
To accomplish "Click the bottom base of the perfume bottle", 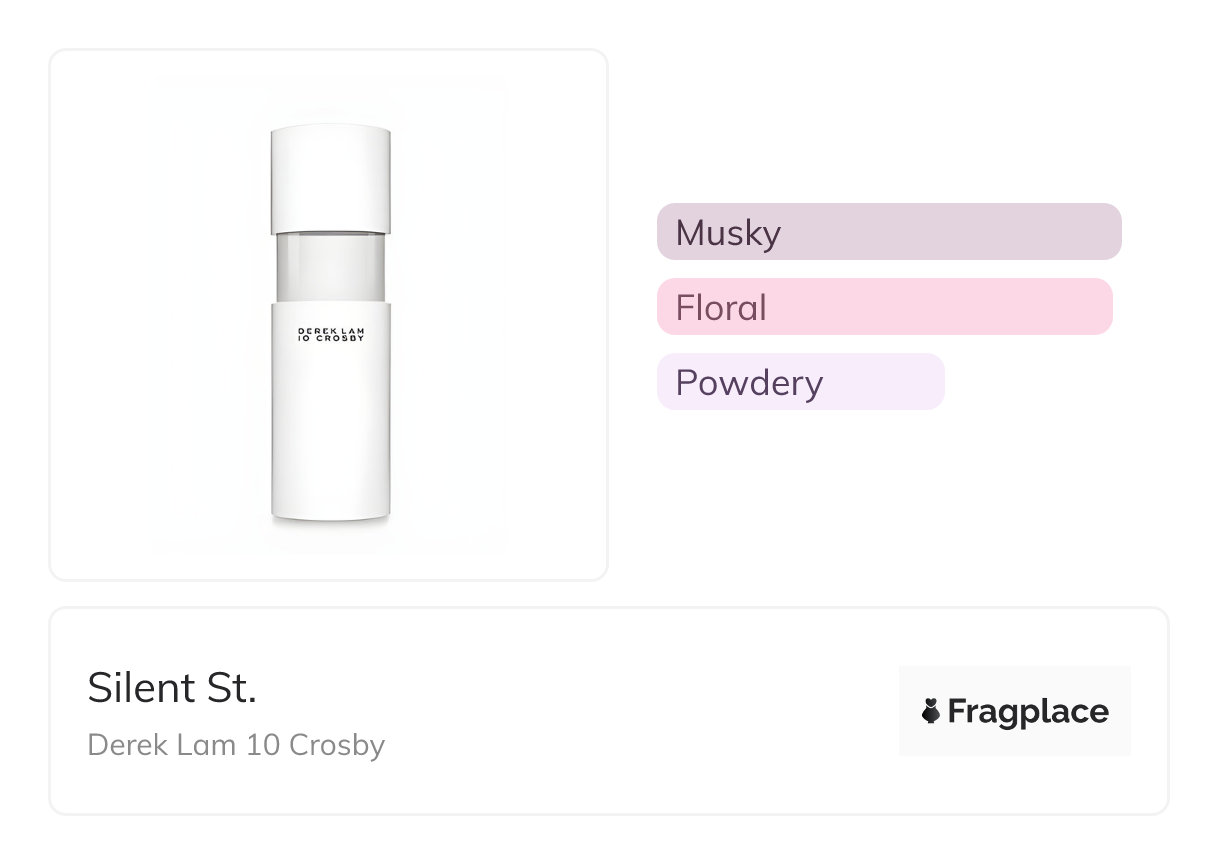I will point(330,512).
